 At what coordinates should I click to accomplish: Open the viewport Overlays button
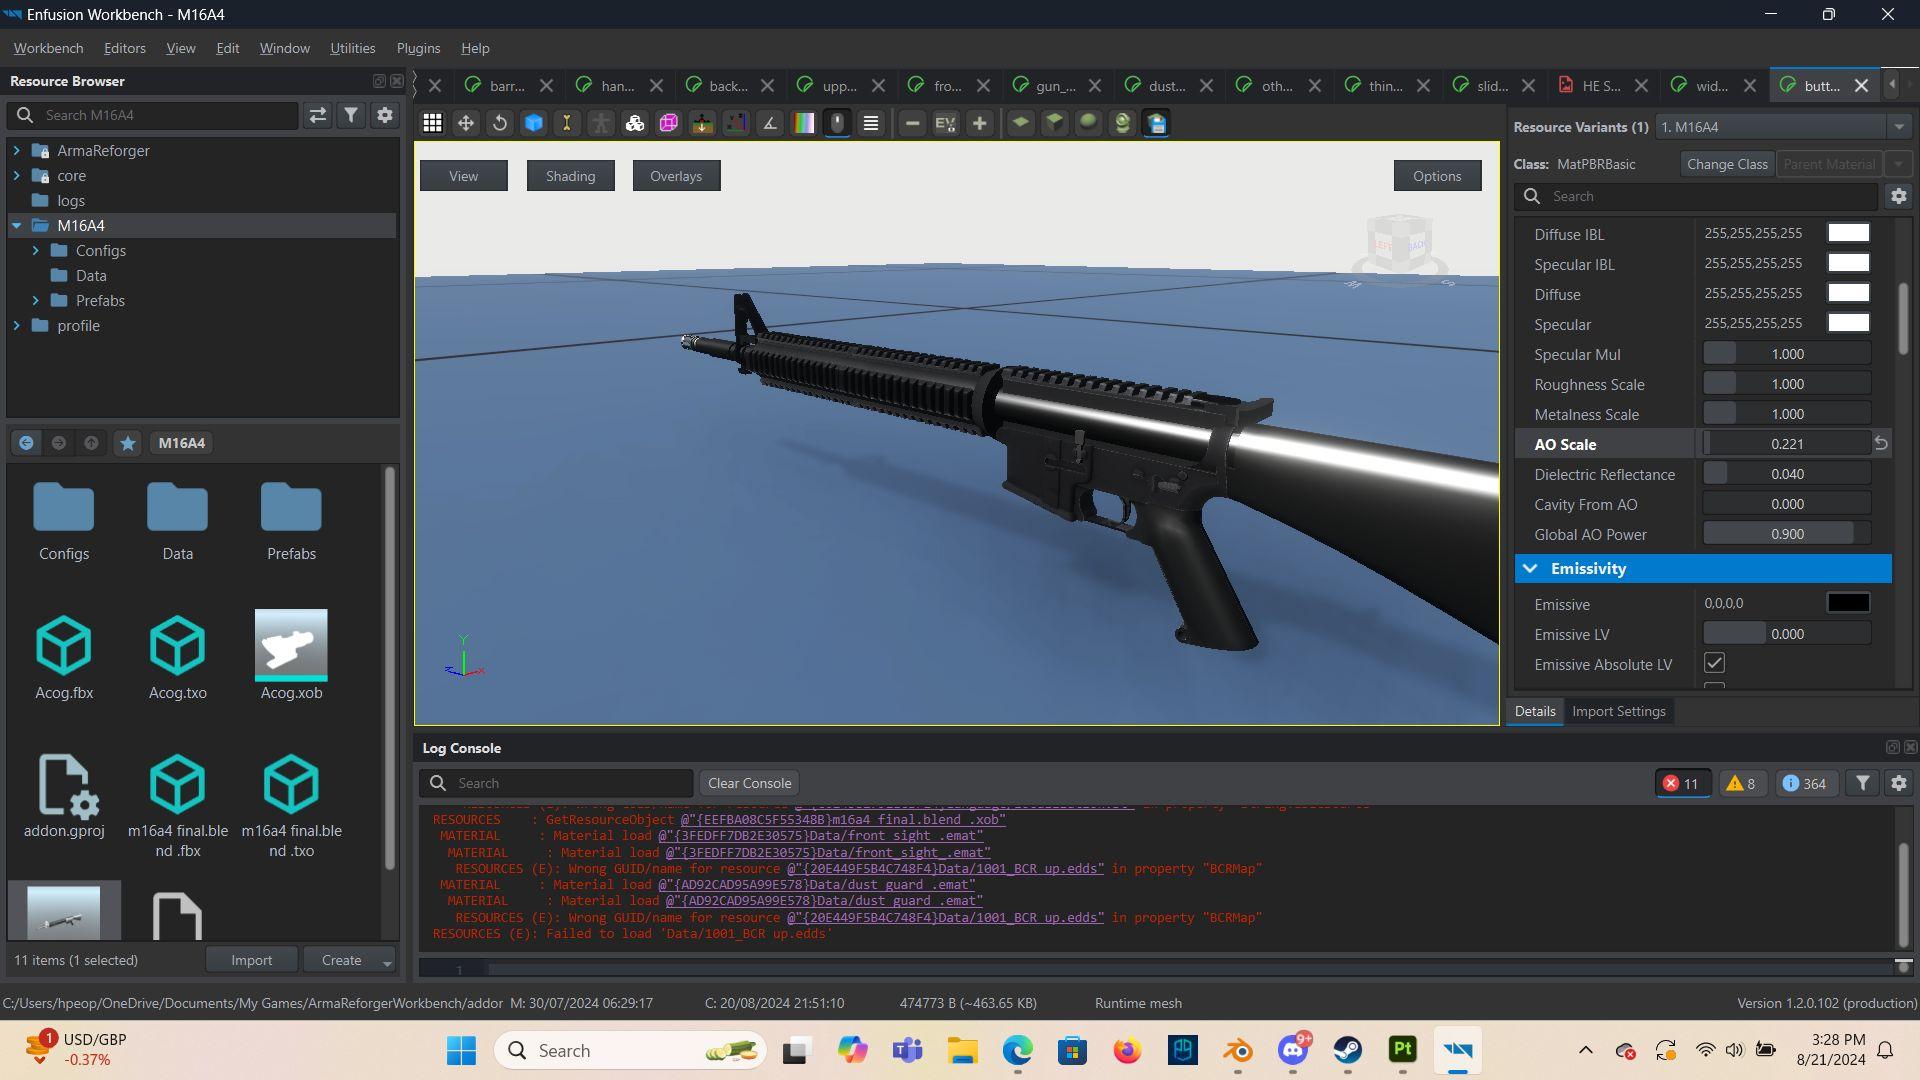tap(676, 176)
